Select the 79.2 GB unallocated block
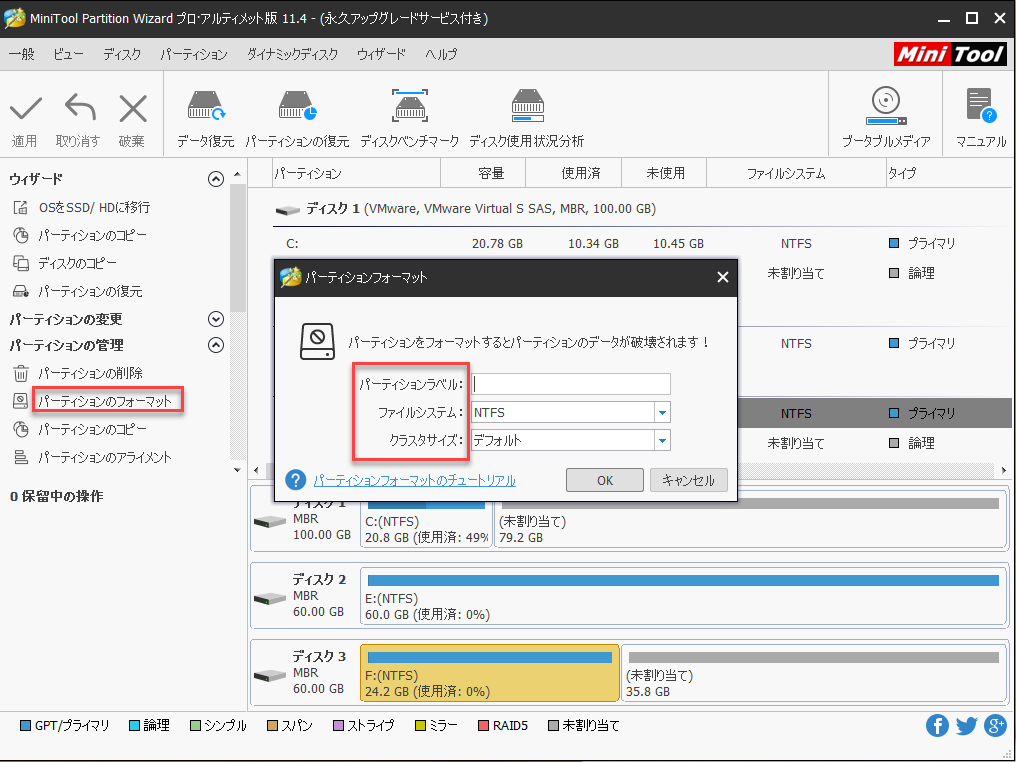This screenshot has width=1016, height=762. (x=750, y=518)
